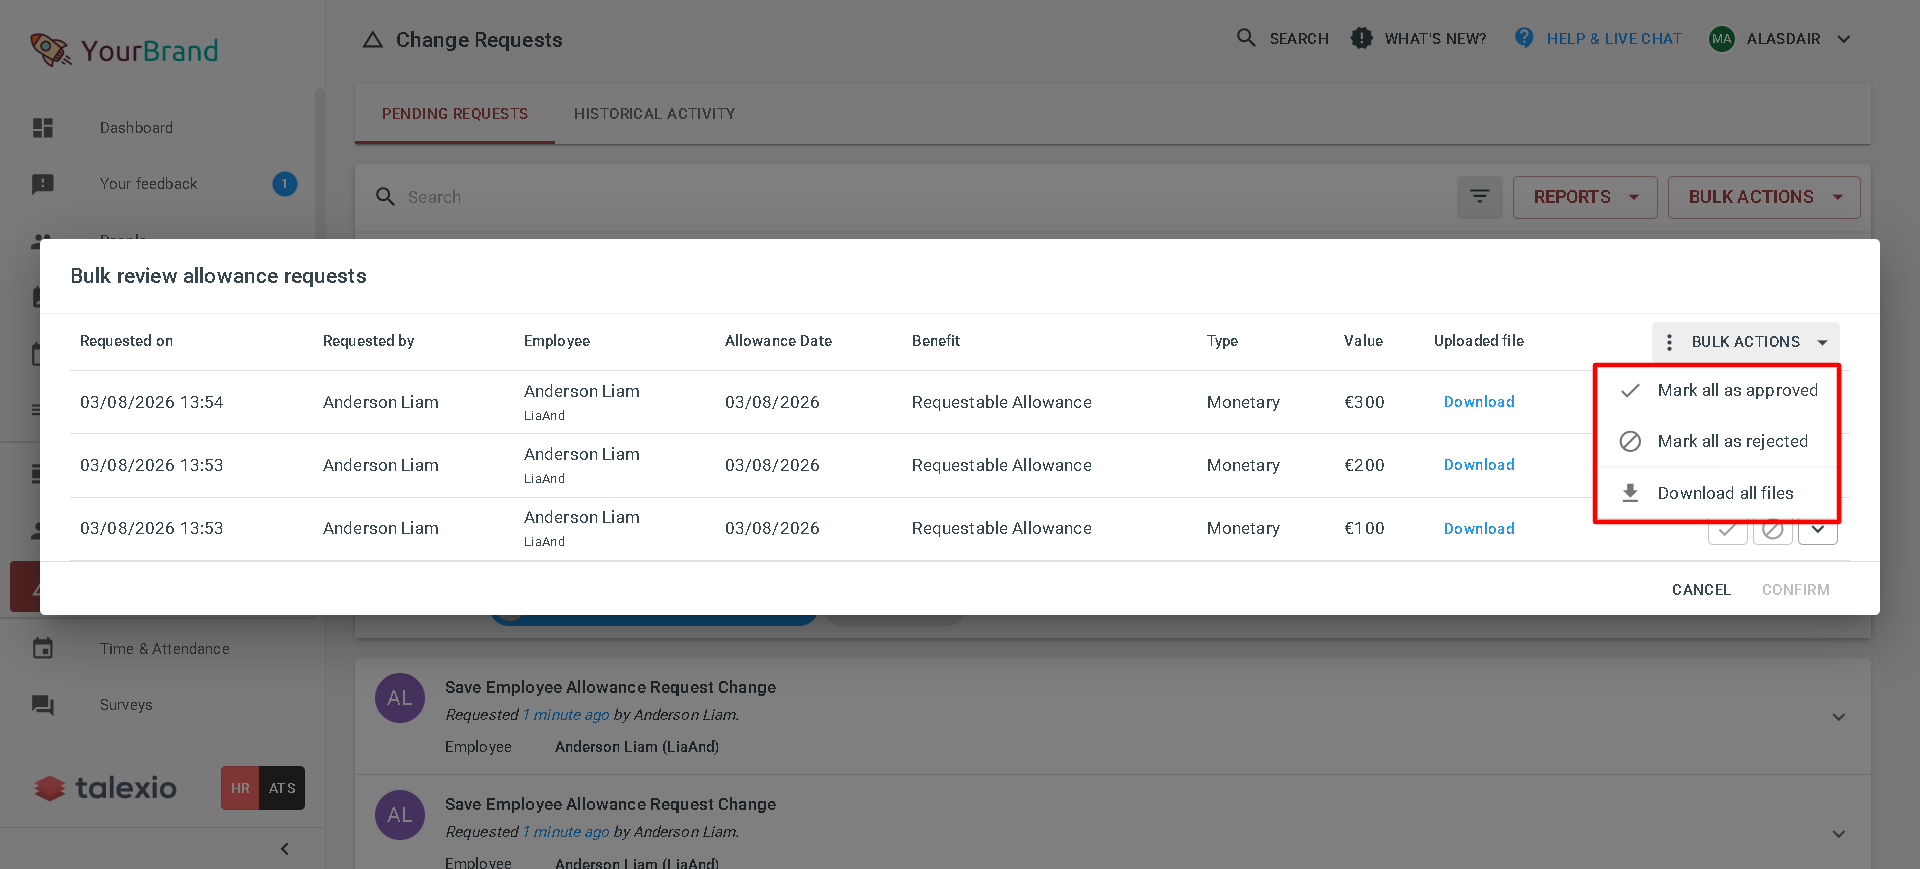Select Mark all as rejected

[x=1717, y=441]
